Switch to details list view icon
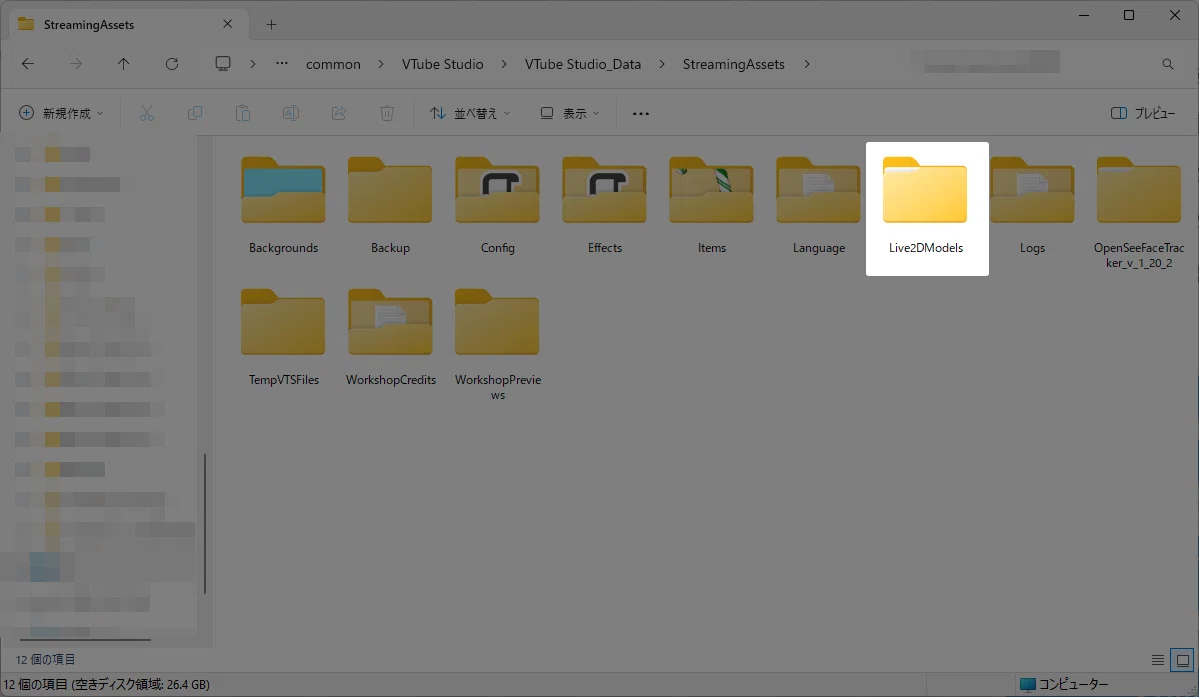Viewport: 1199px width, 697px height. 1158,660
